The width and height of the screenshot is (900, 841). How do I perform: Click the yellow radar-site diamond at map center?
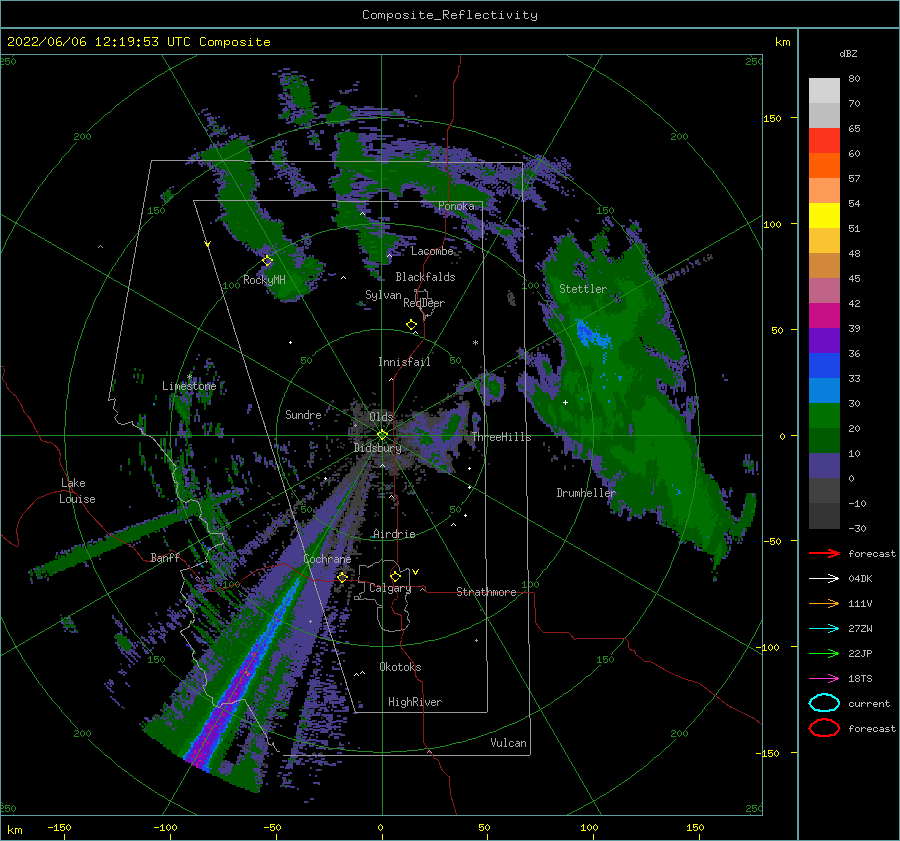[x=382, y=435]
